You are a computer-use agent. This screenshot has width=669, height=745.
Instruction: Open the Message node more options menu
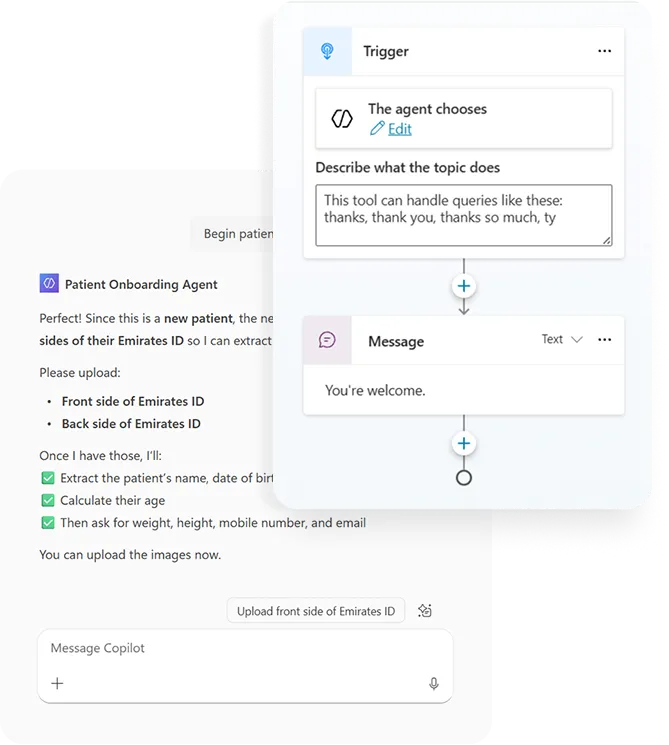click(x=604, y=339)
